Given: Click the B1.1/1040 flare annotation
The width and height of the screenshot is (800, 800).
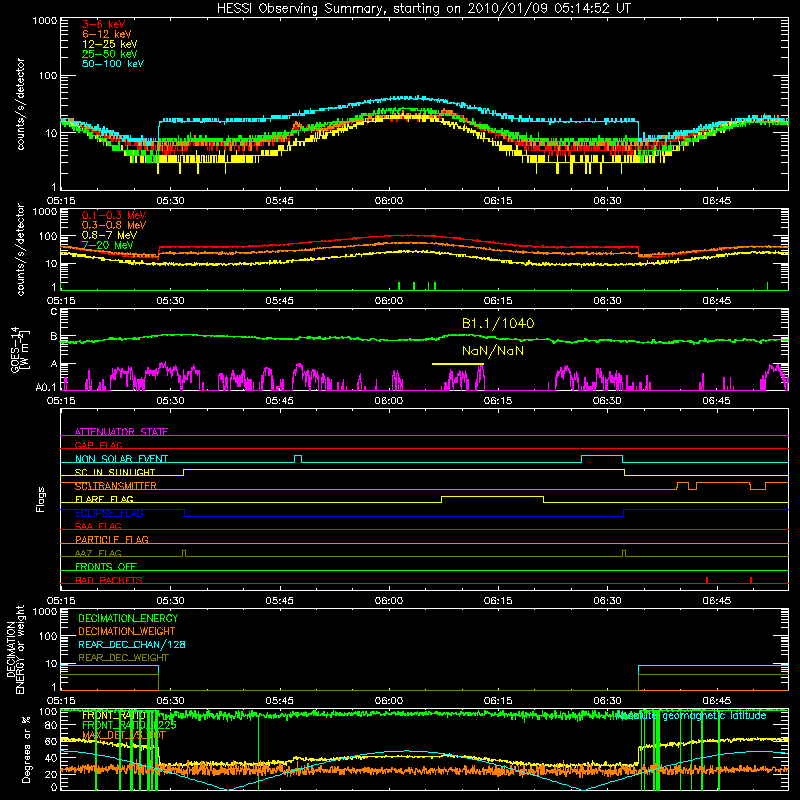Looking at the screenshot, I should coord(498,323).
